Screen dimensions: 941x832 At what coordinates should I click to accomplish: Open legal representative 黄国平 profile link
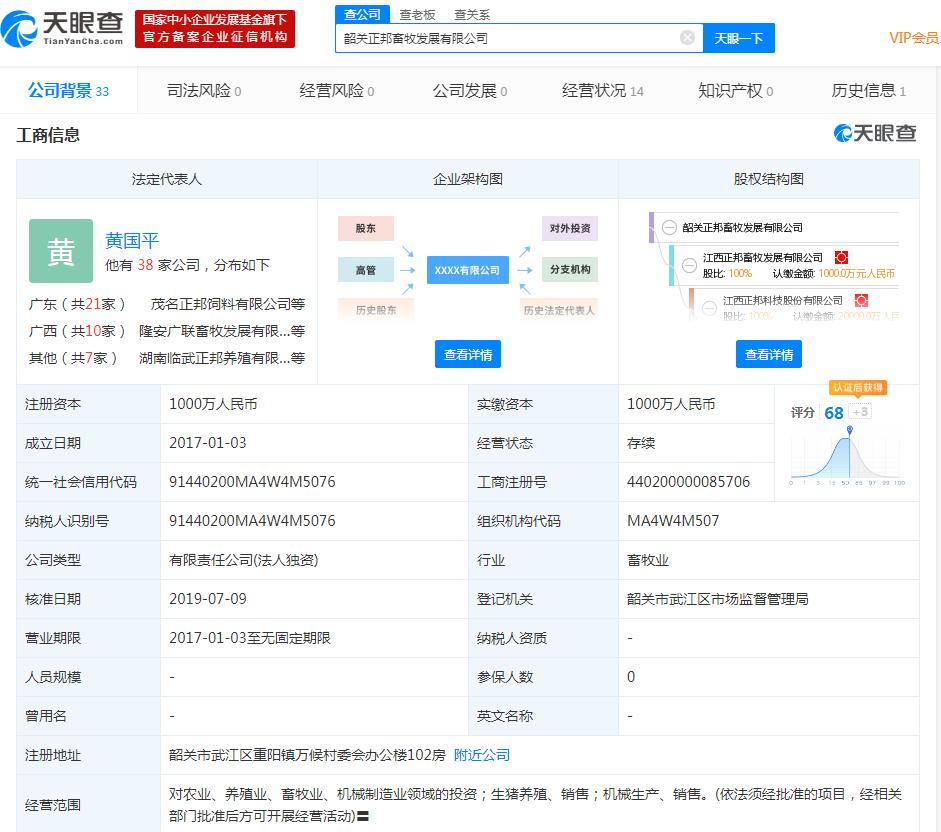[x=132, y=241]
